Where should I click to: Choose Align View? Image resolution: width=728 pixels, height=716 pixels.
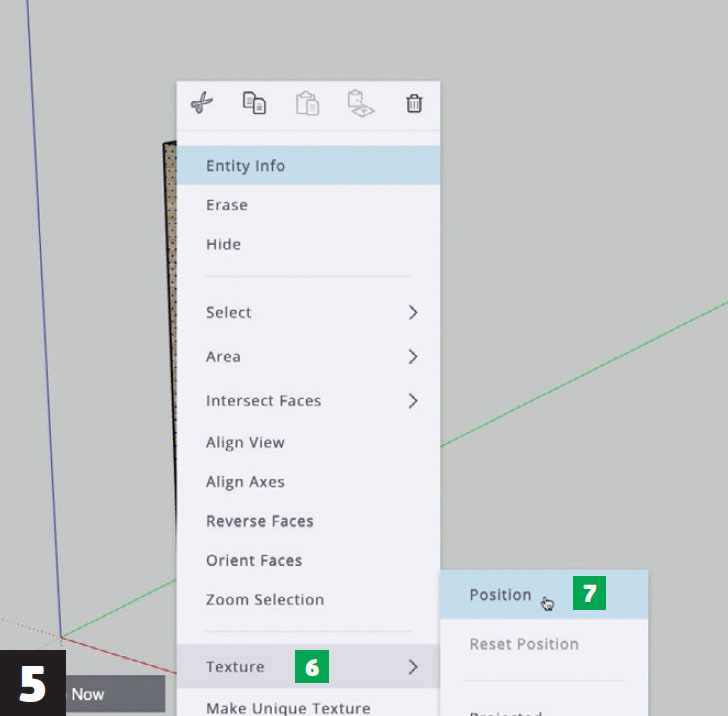(308, 443)
